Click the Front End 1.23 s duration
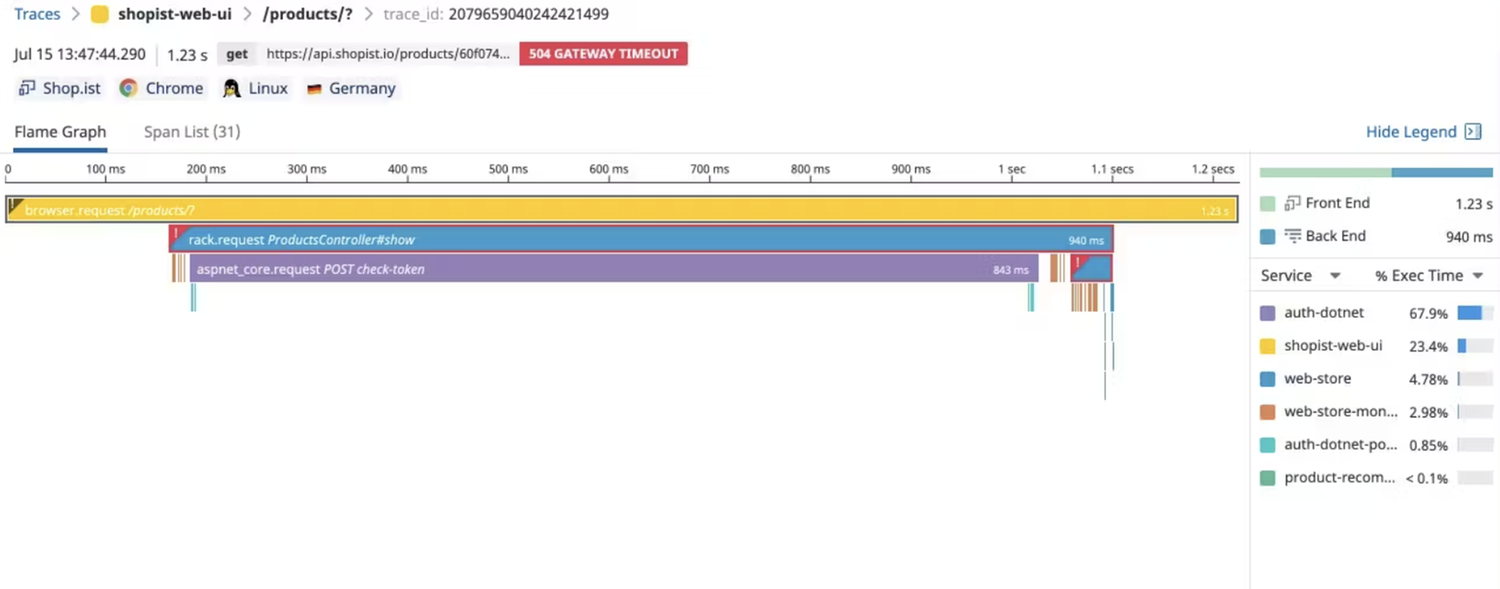1500x589 pixels. tap(1474, 204)
